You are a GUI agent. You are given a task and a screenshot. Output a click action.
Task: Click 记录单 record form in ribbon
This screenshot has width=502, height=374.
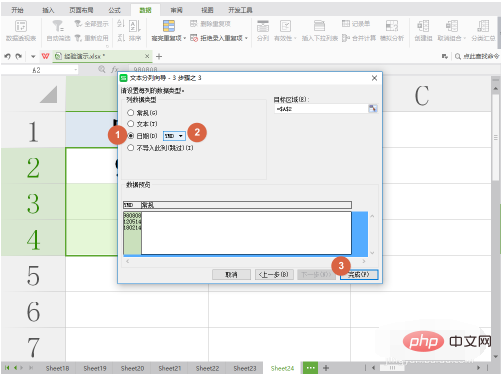[x=356, y=24]
